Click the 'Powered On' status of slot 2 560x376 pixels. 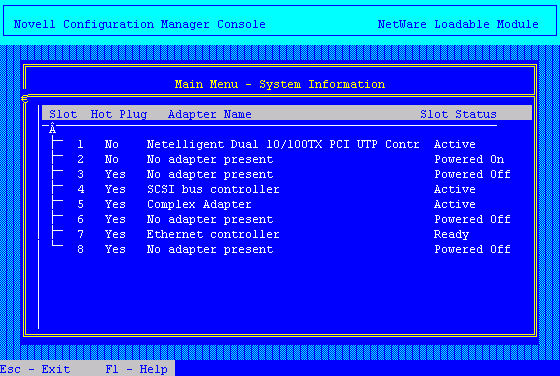(x=469, y=159)
